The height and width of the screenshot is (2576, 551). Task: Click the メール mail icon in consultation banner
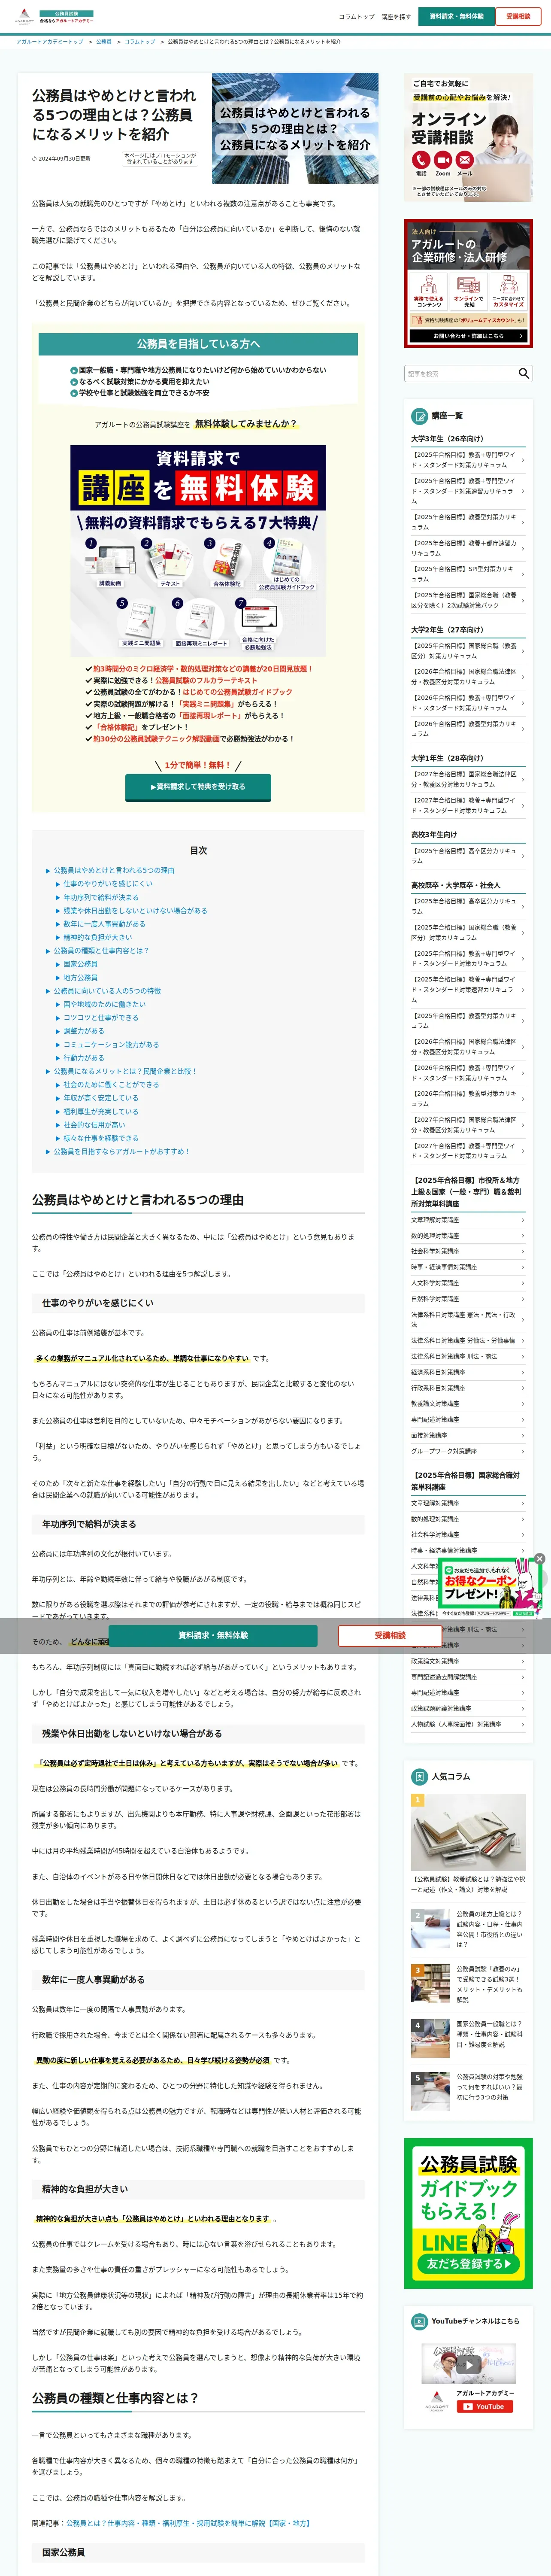(x=465, y=160)
